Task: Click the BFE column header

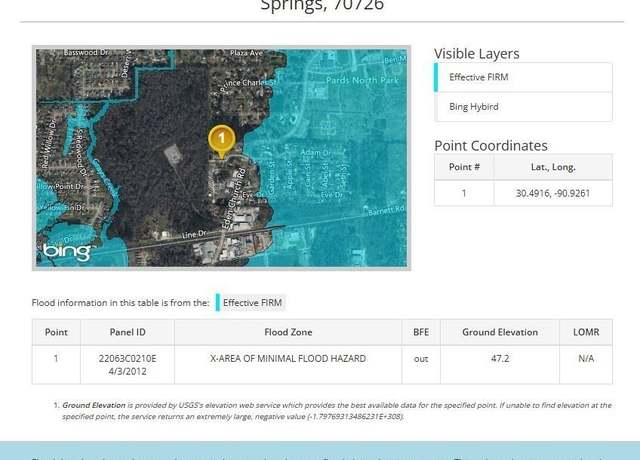Action: (421, 332)
